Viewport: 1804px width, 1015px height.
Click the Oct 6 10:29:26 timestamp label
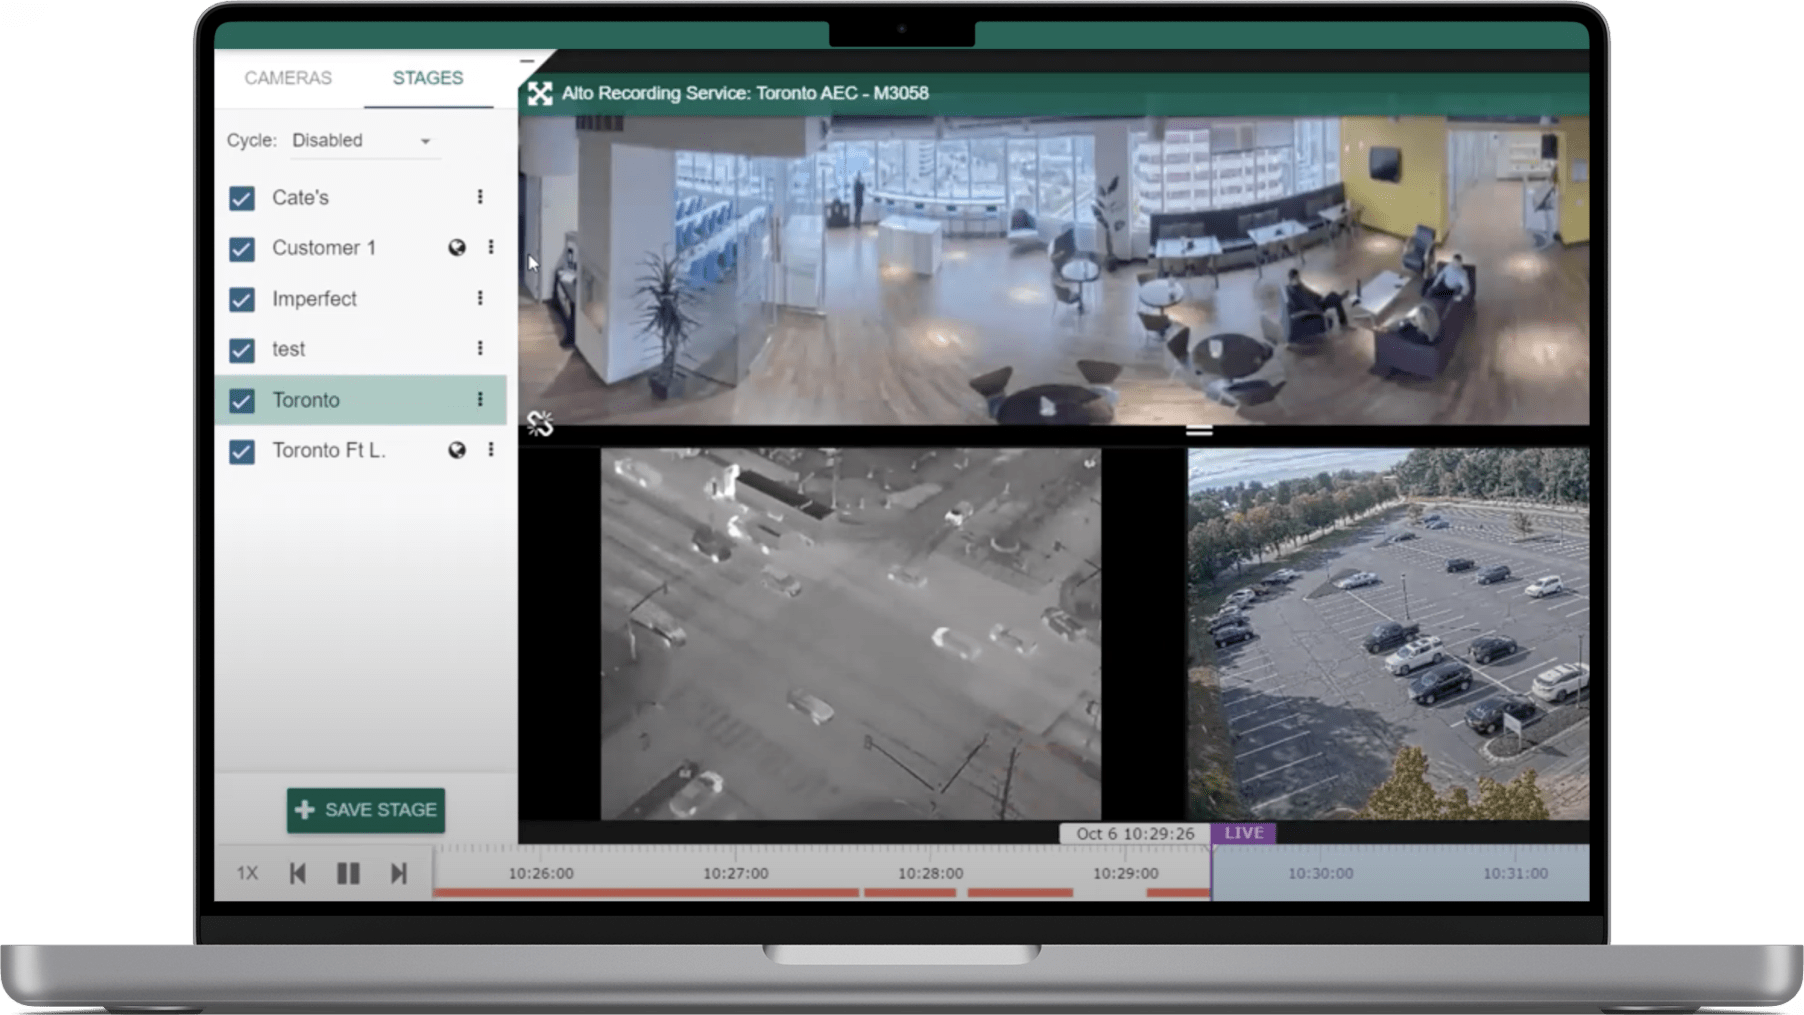tap(1135, 834)
